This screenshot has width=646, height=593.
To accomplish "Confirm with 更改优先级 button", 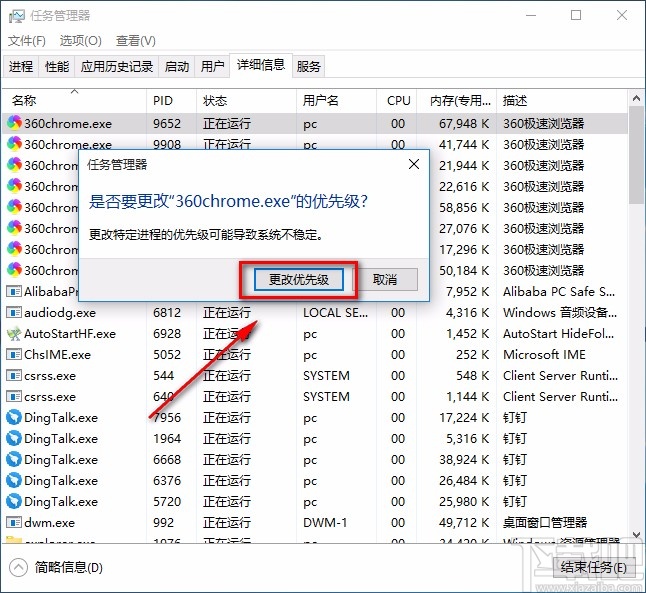I will pos(299,280).
